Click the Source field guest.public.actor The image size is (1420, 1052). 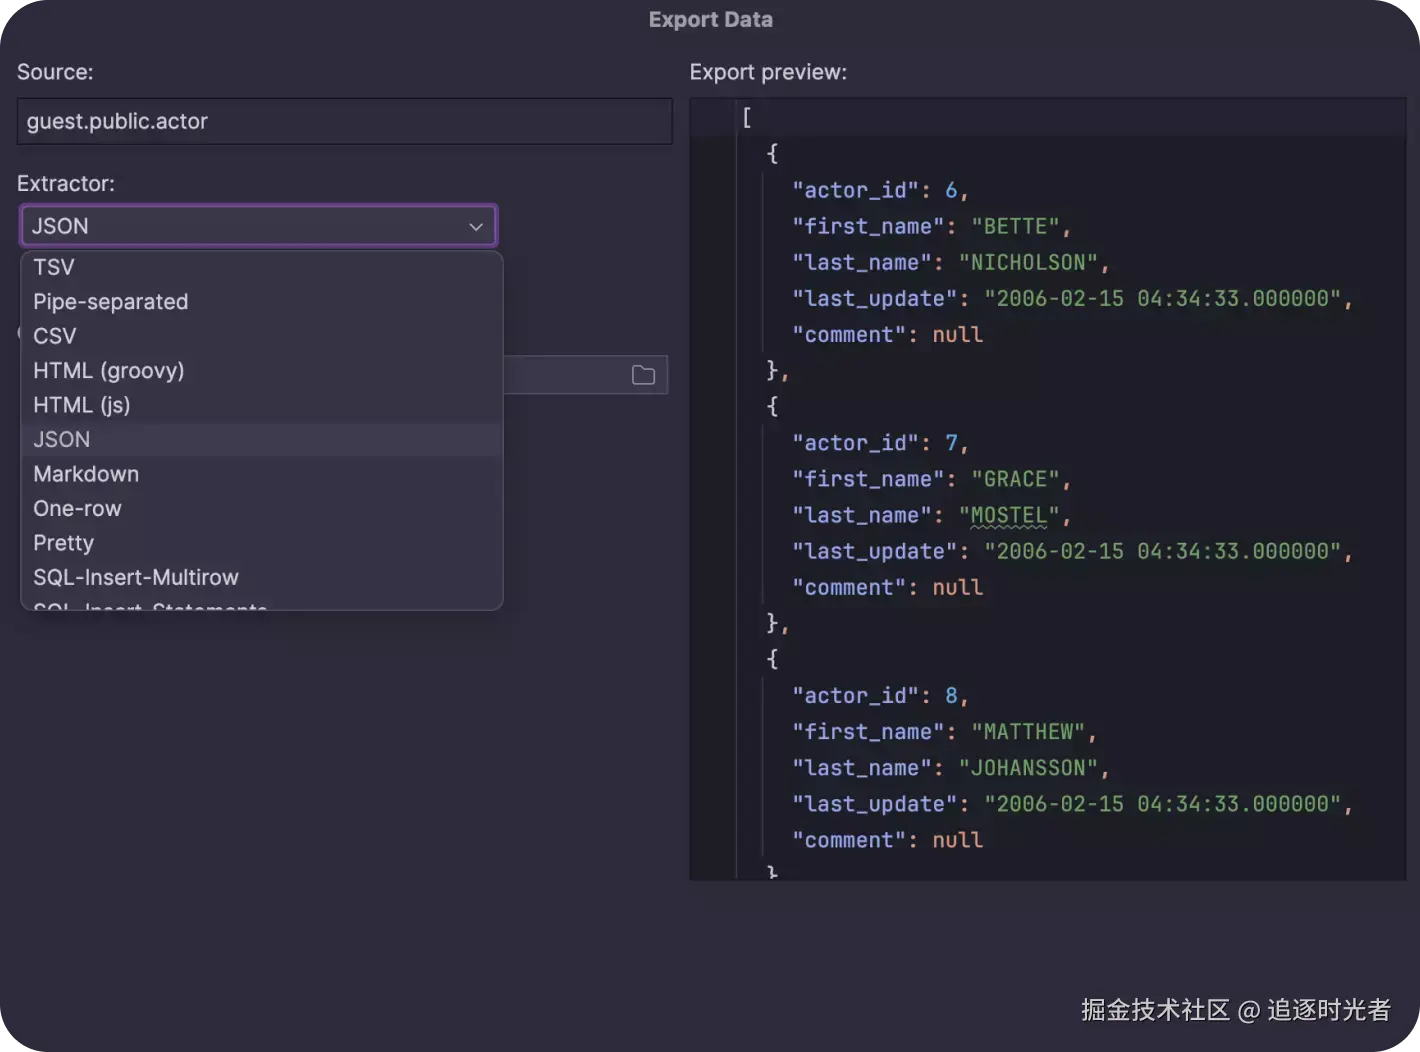pos(344,122)
